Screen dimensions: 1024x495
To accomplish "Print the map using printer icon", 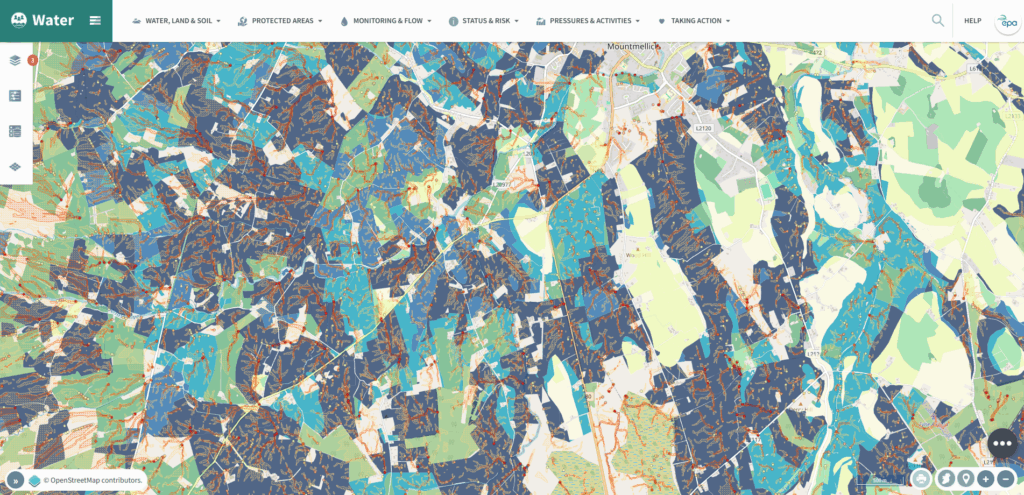I will click(921, 479).
